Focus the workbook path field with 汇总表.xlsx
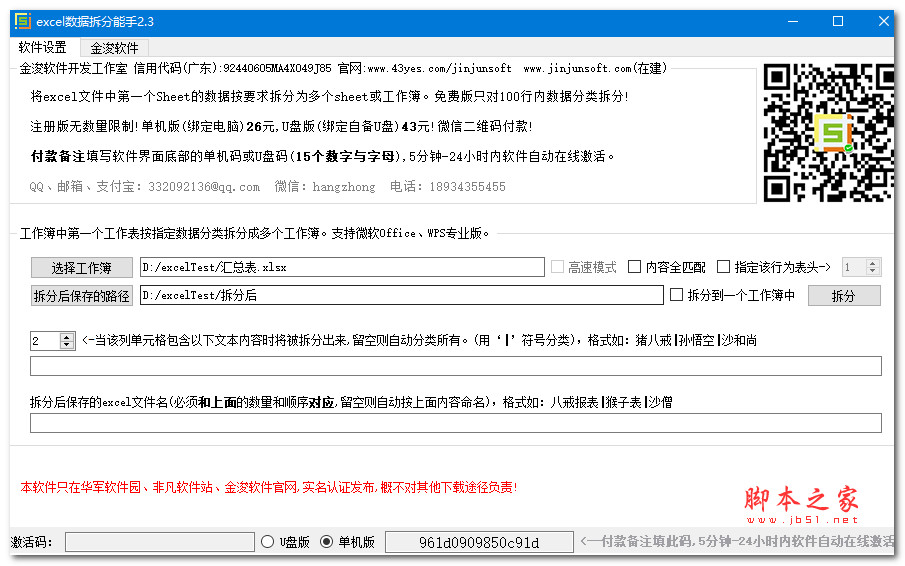Screen dimensions: 905x566 342,267
